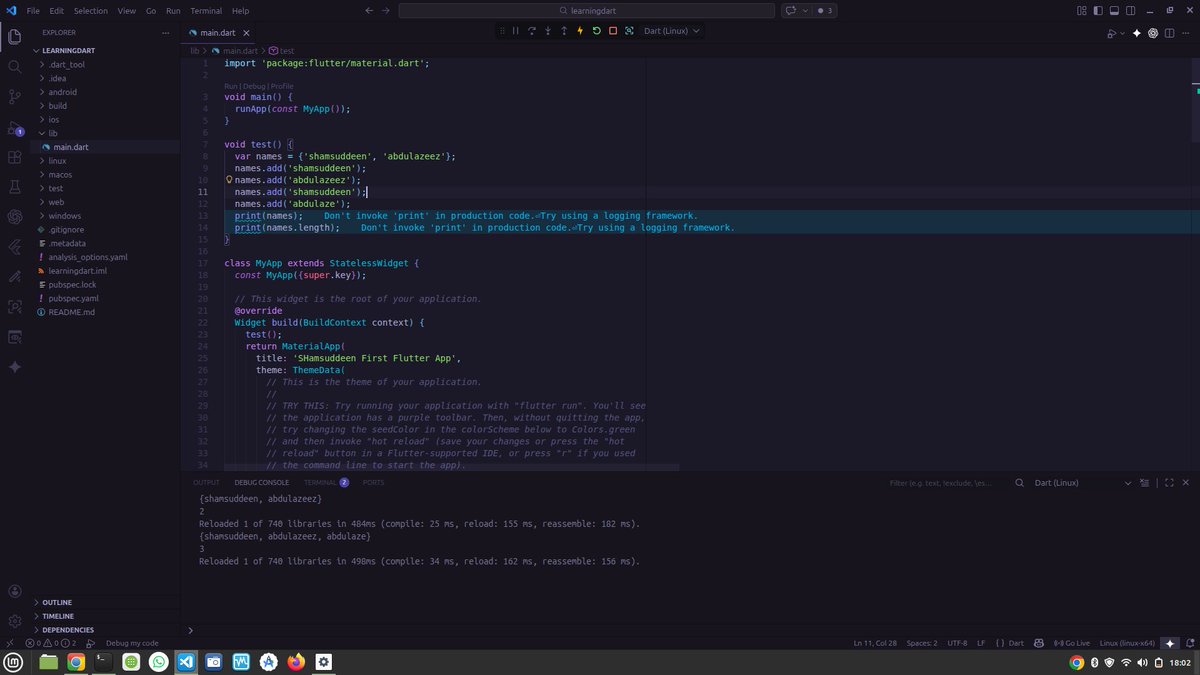Open the Selection menu
Screen dimensions: 1200x675
tap(89, 11)
